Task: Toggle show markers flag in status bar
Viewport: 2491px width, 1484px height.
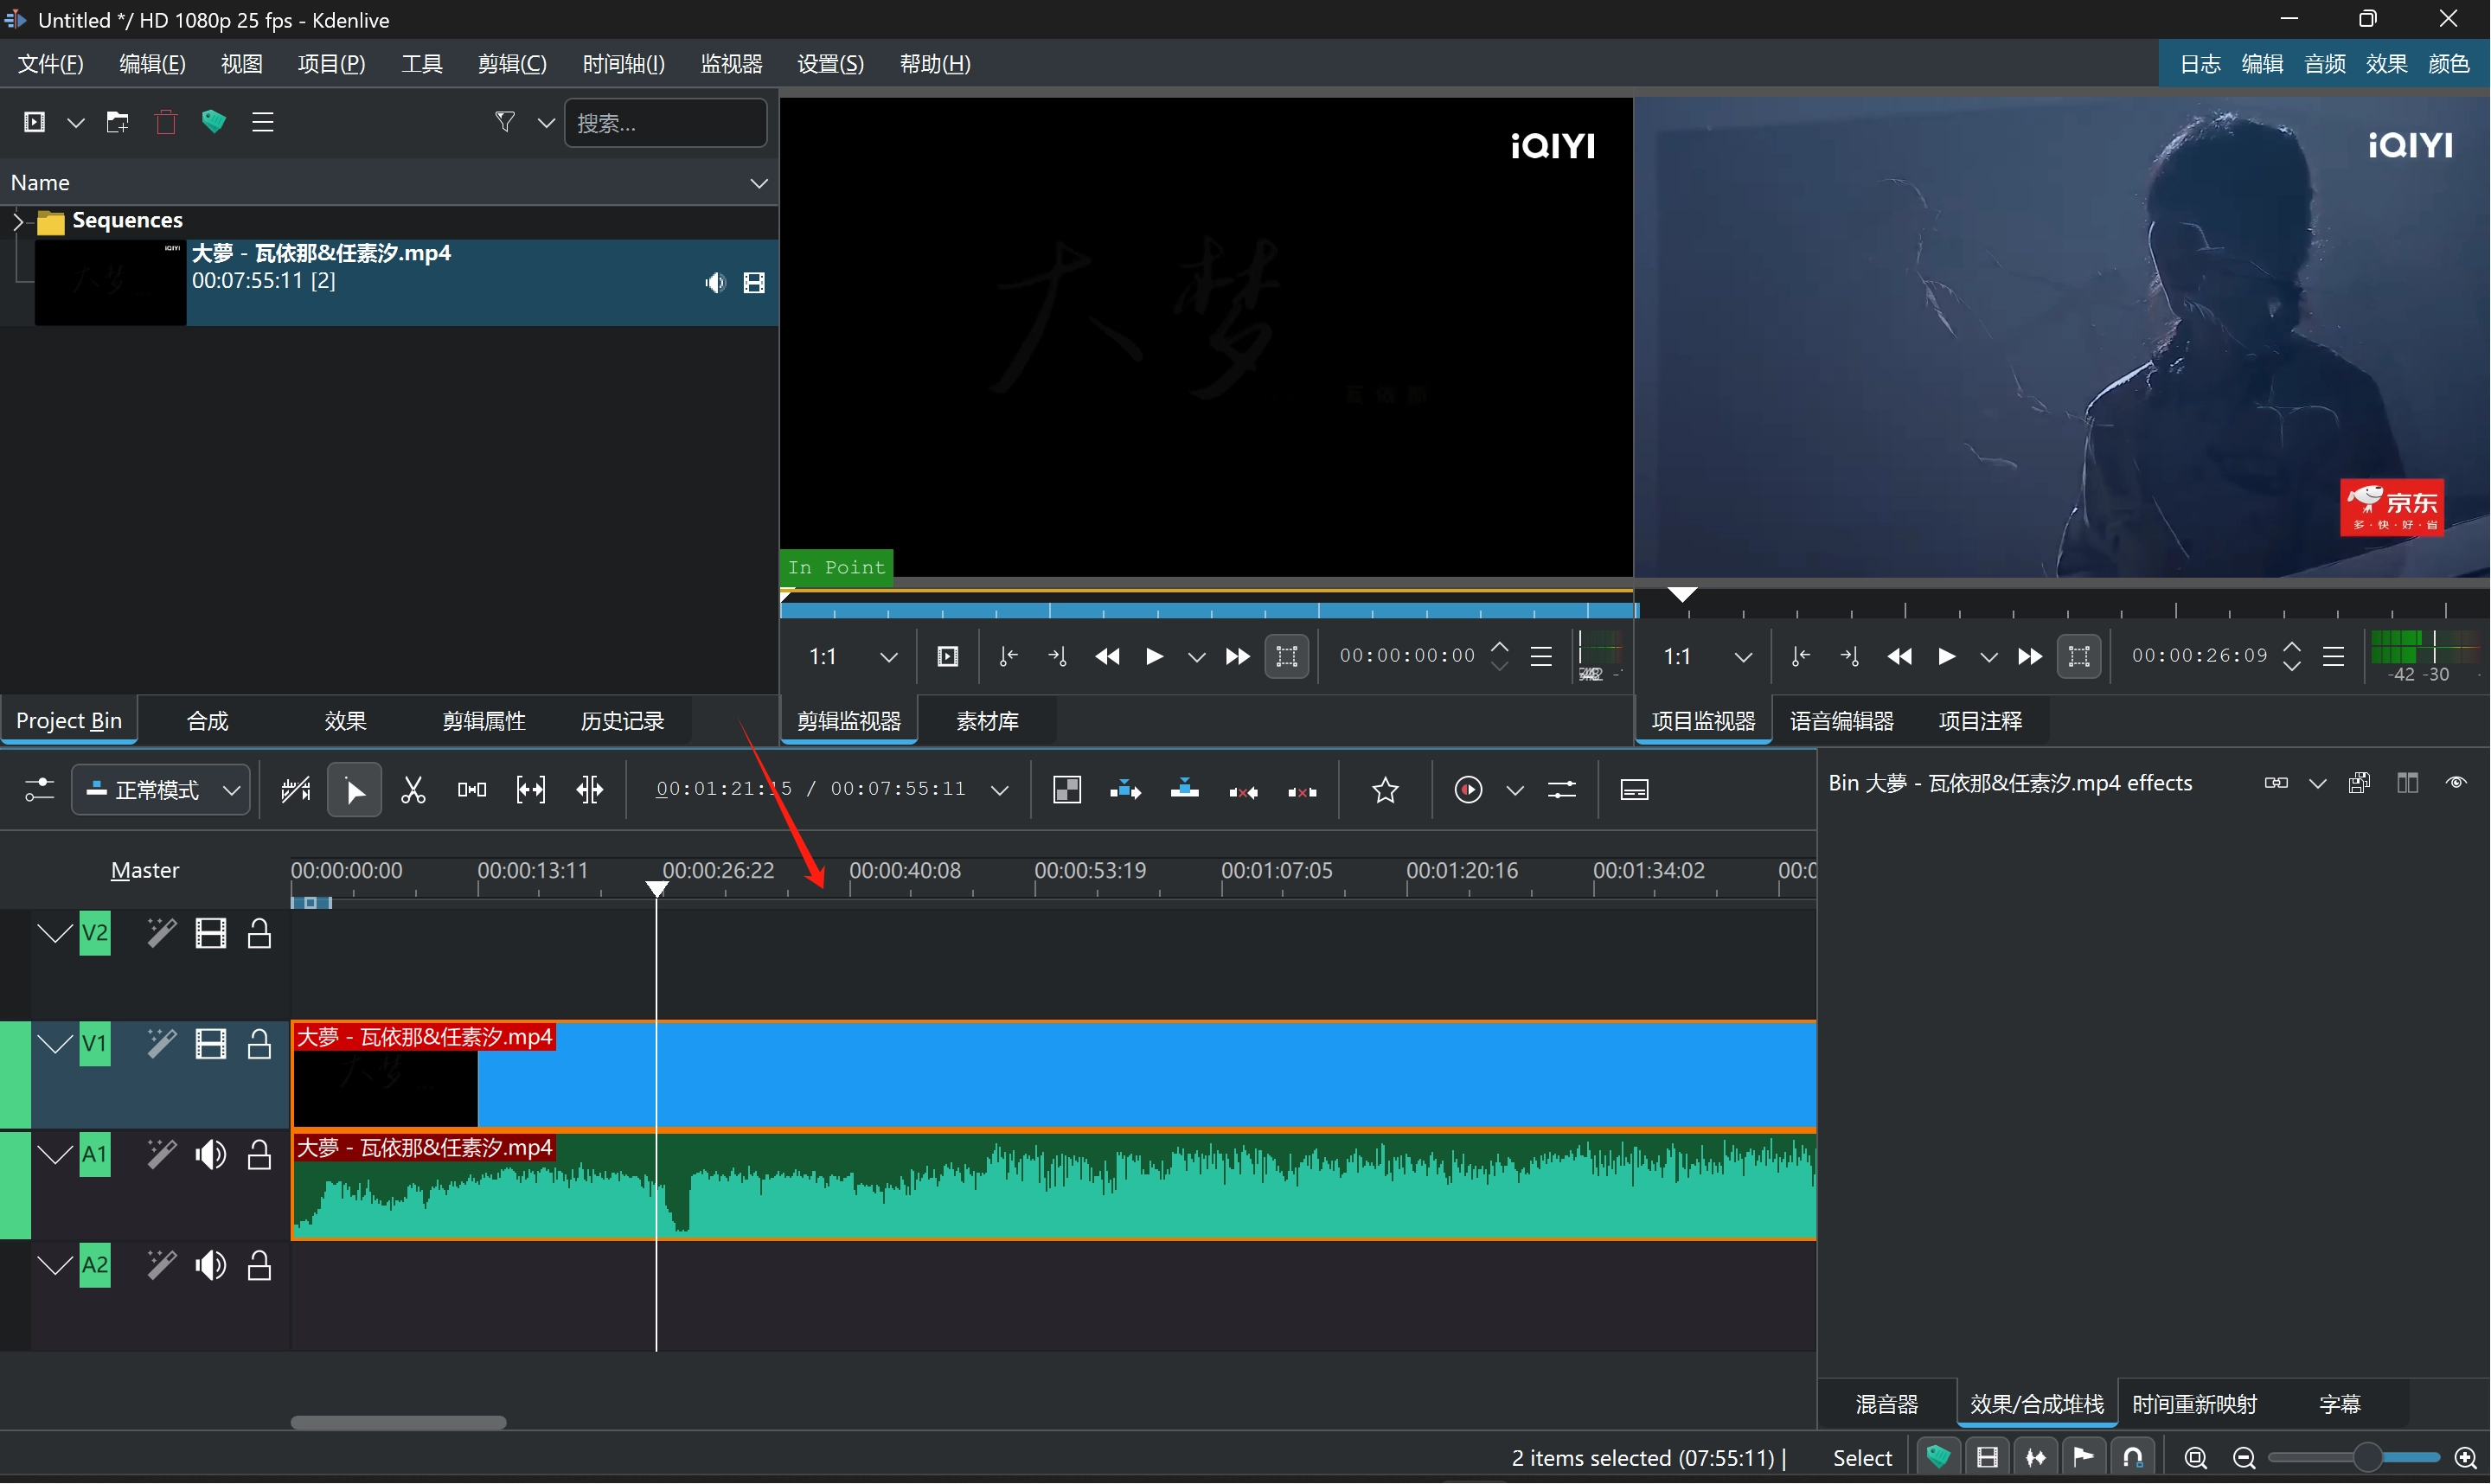Action: pyautogui.click(x=2084, y=1458)
